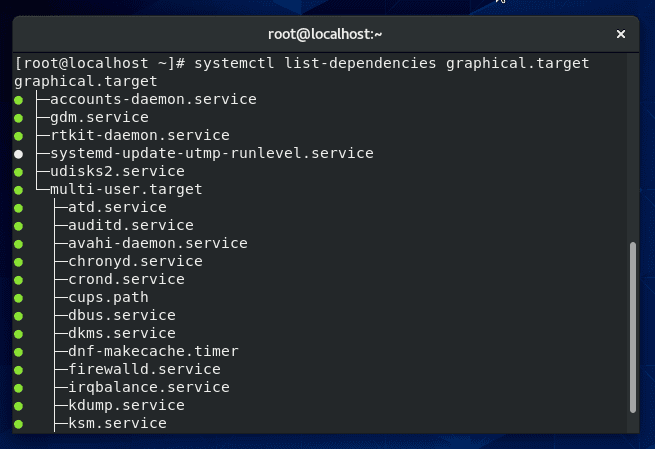Close the root@localhost terminal window
Image resolution: width=655 pixels, height=449 pixels.
pos(621,34)
